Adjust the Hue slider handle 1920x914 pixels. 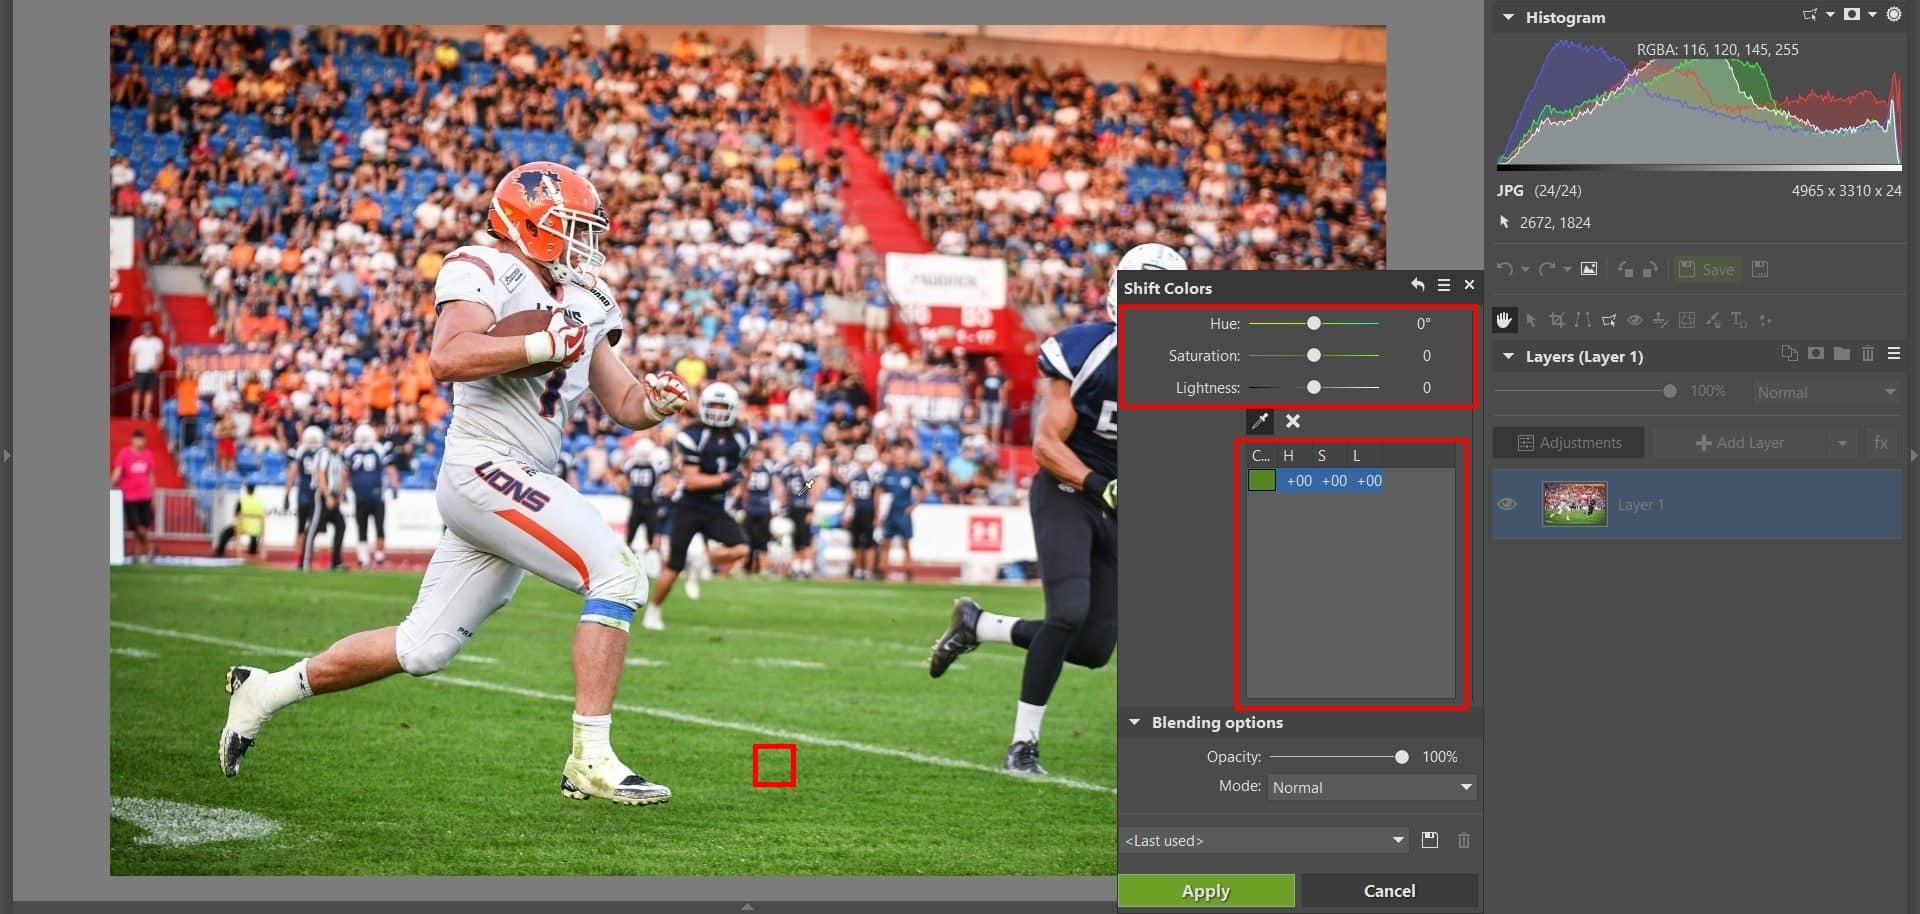[1314, 323]
